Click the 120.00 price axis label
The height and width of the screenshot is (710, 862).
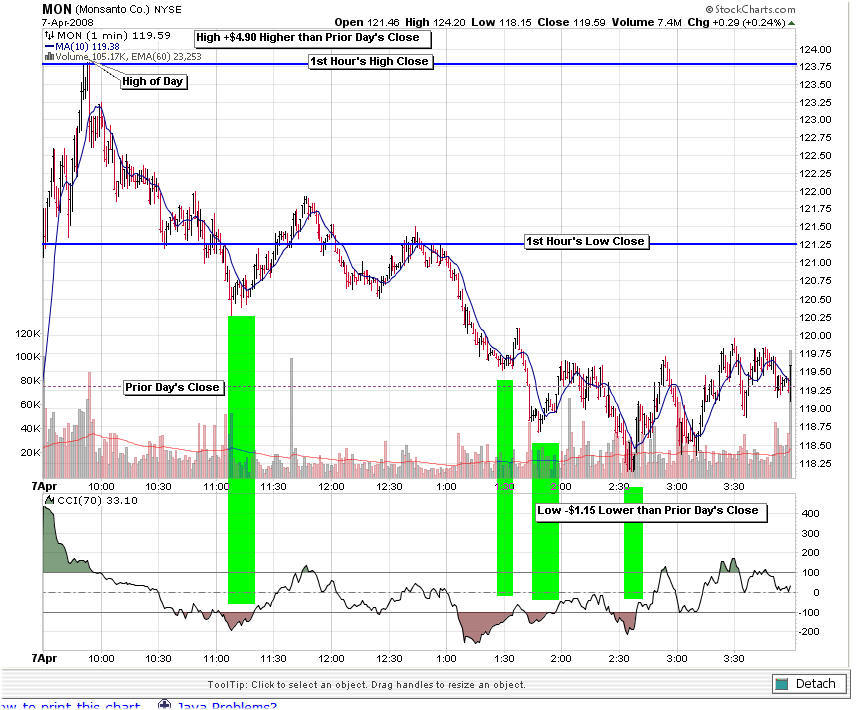tap(815, 336)
